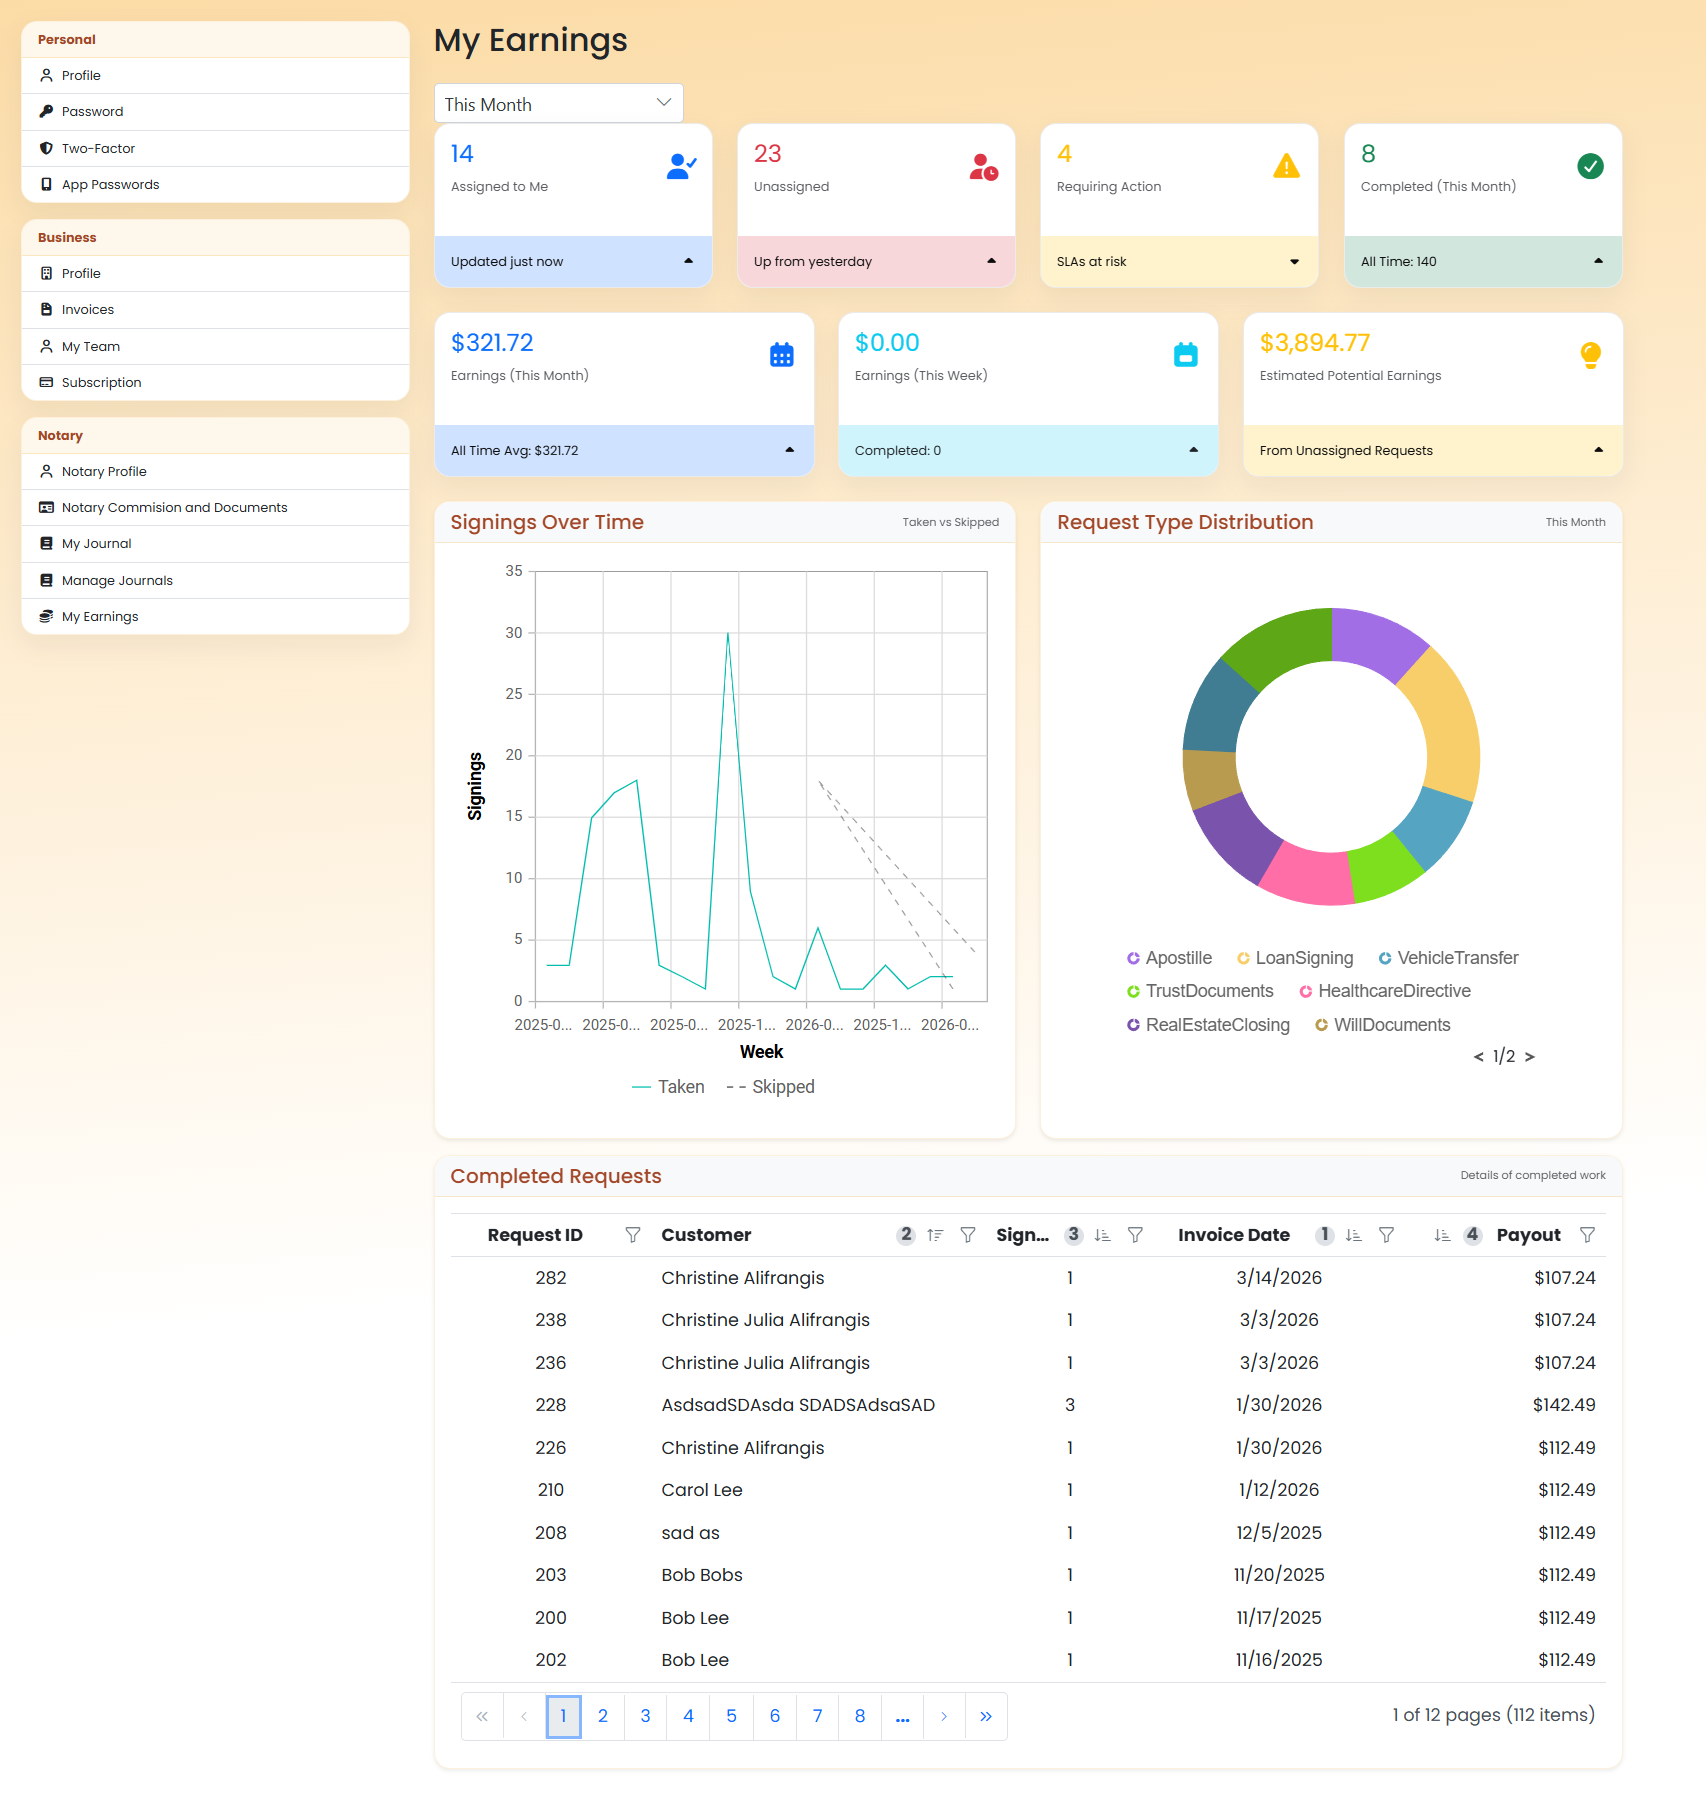Screen dimensions: 1706x1814
Task: Filter the Payout column
Action: [x=1587, y=1235]
